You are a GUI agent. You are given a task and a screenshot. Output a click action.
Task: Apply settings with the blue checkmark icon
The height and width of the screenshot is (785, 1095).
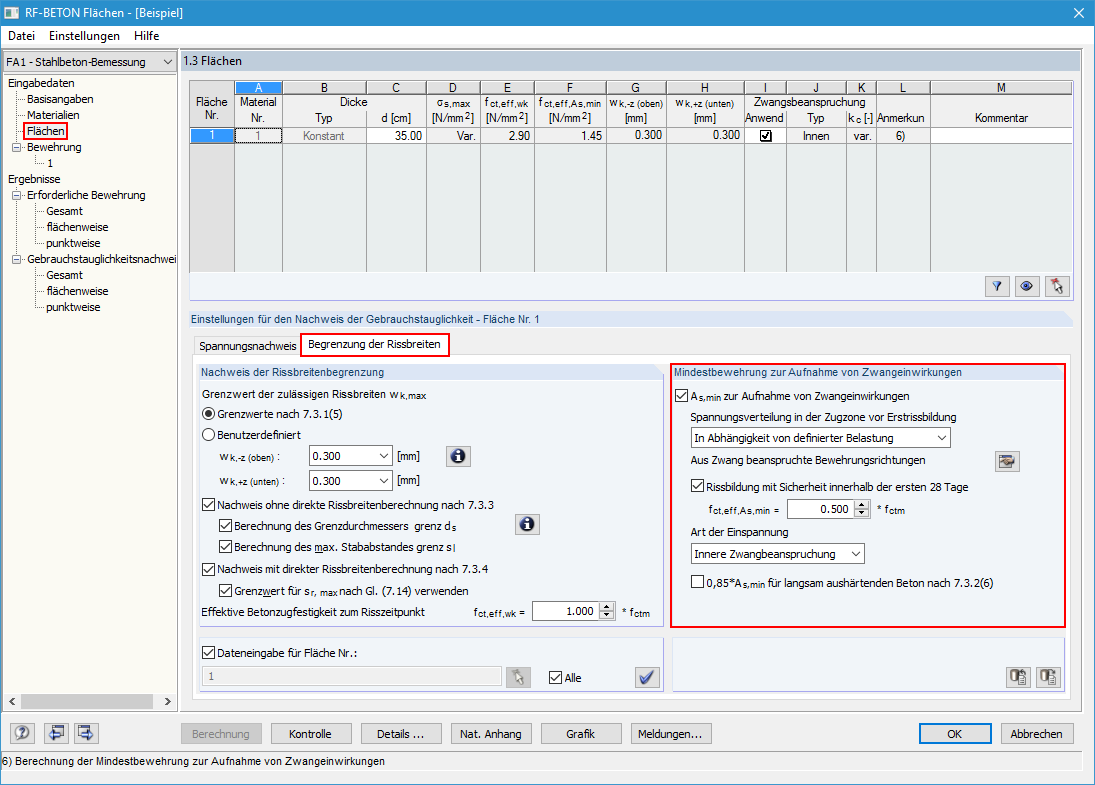click(647, 677)
